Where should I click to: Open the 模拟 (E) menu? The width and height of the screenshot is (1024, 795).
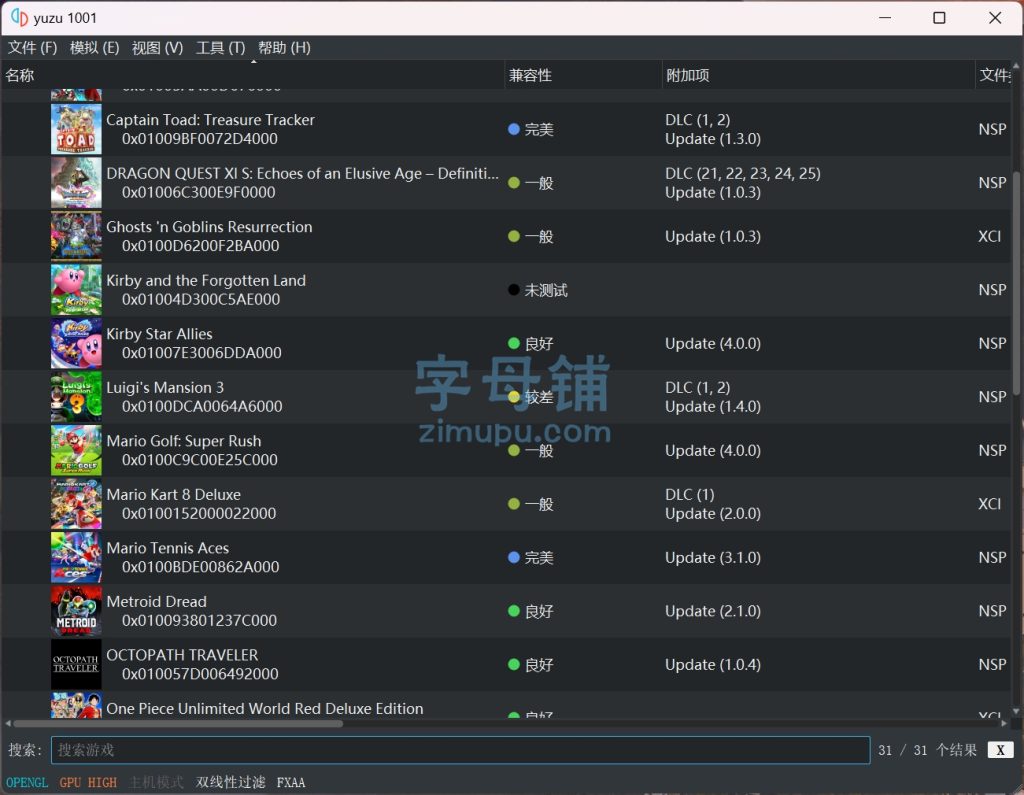click(94, 48)
